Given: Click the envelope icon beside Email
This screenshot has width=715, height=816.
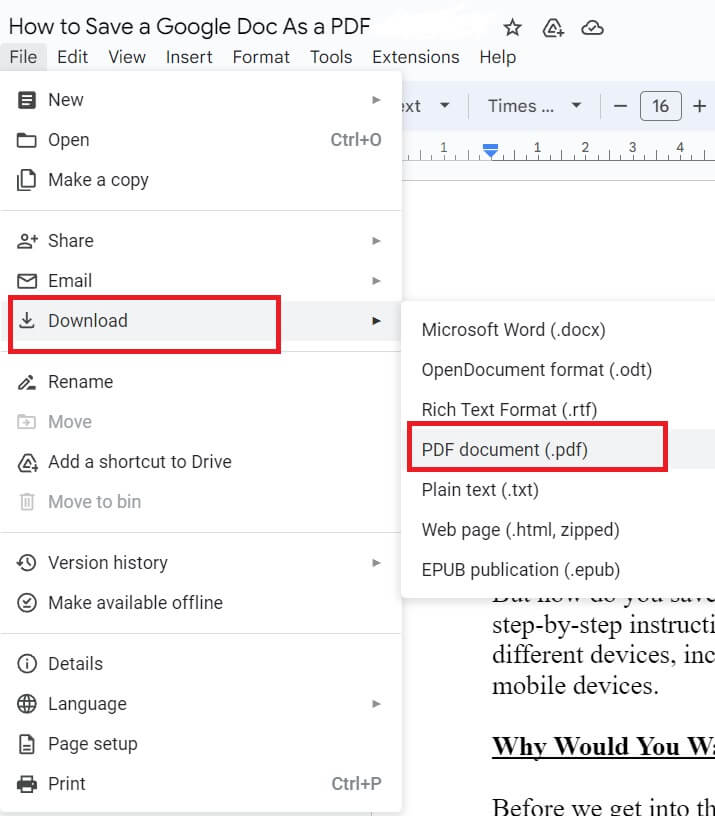Looking at the screenshot, I should pos(28,281).
